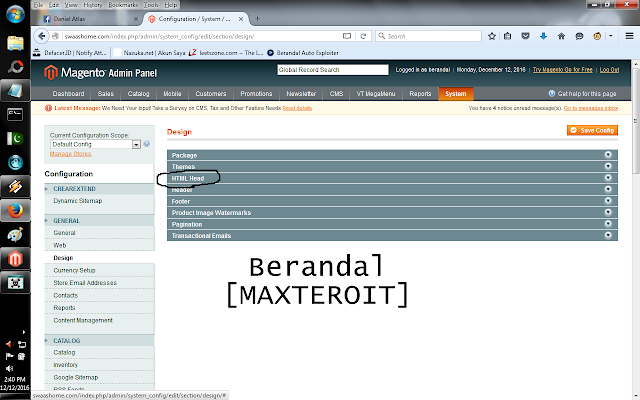Open the Pocket icon in the toolbar
The height and width of the screenshot is (400, 640).
click(525, 36)
